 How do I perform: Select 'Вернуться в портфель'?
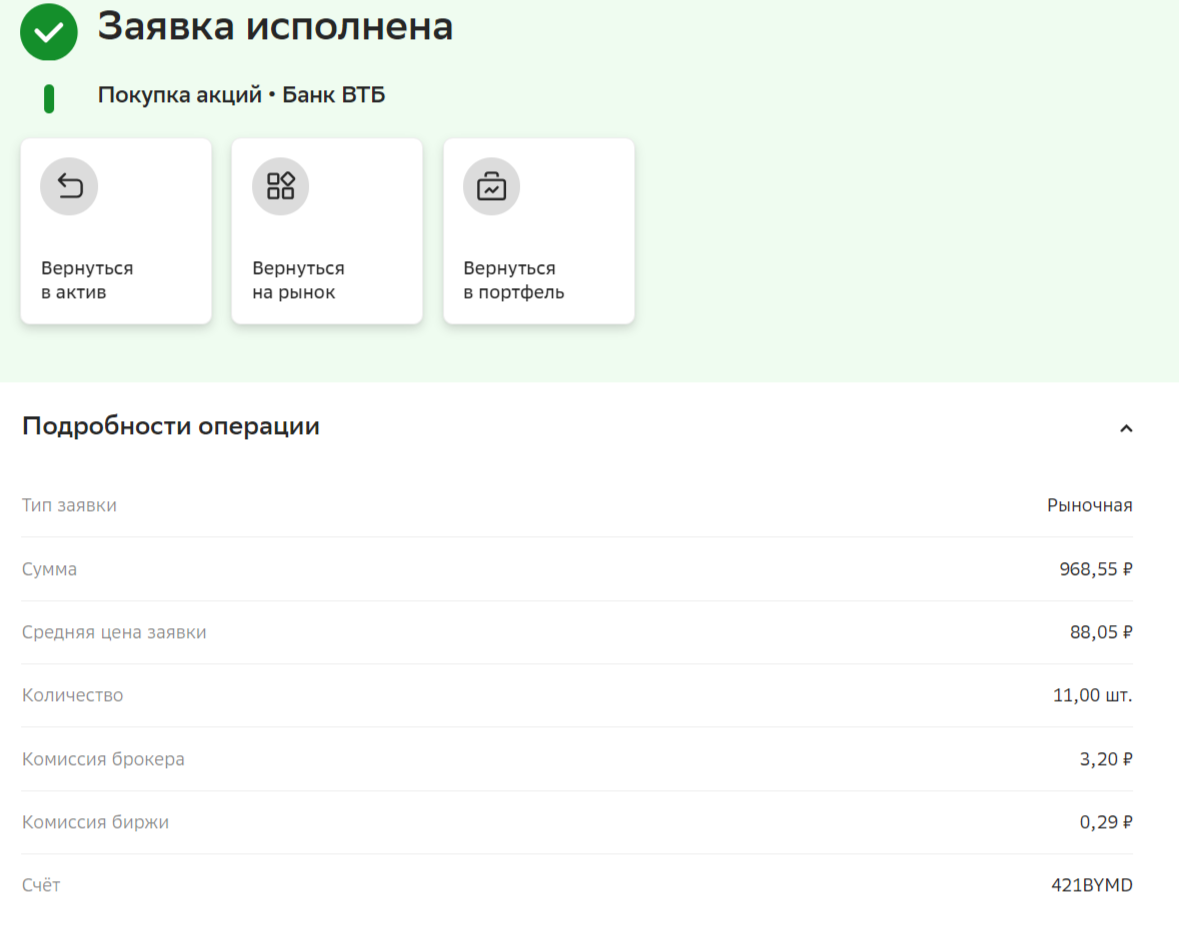pyautogui.click(x=538, y=231)
